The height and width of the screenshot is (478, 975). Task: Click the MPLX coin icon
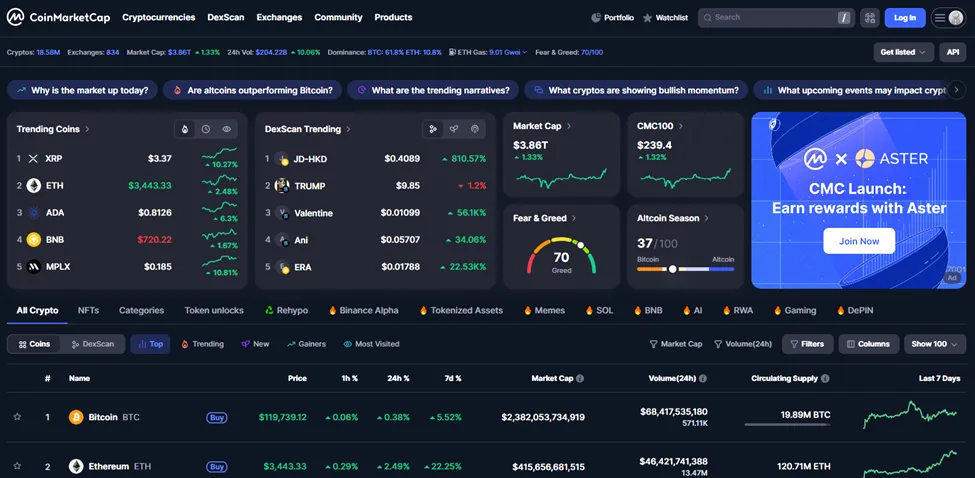point(34,267)
